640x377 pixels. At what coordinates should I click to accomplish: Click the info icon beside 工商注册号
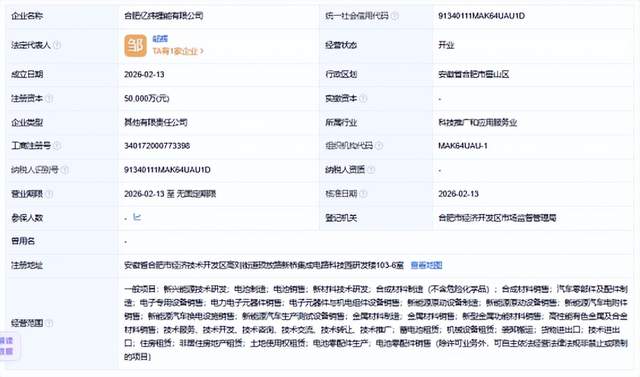pyautogui.click(x=57, y=146)
